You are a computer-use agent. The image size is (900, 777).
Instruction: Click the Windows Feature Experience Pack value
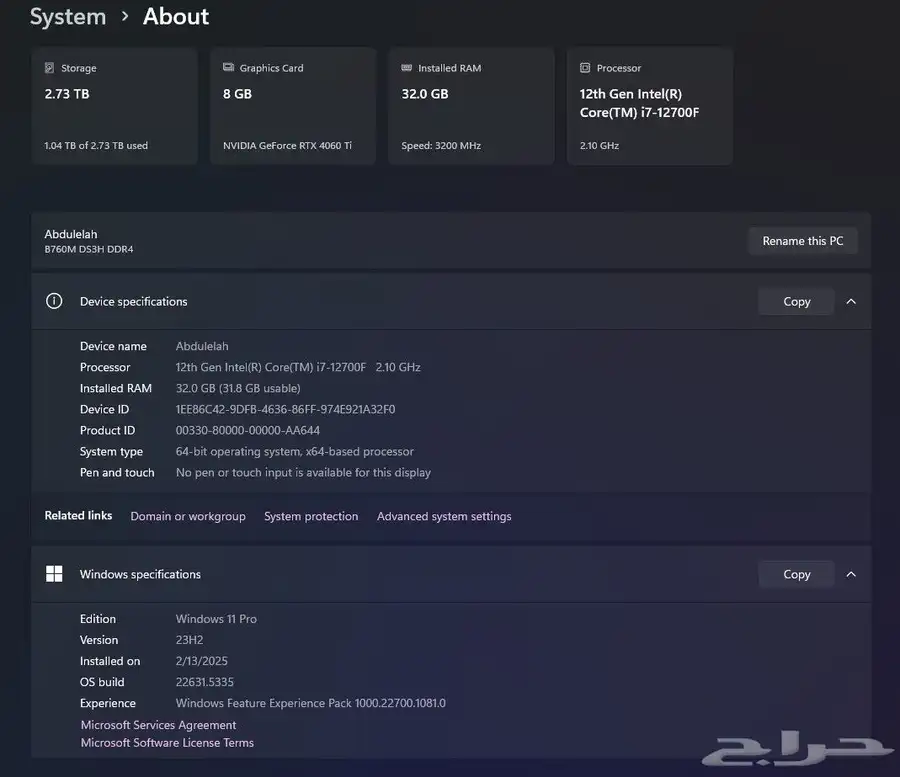click(311, 703)
